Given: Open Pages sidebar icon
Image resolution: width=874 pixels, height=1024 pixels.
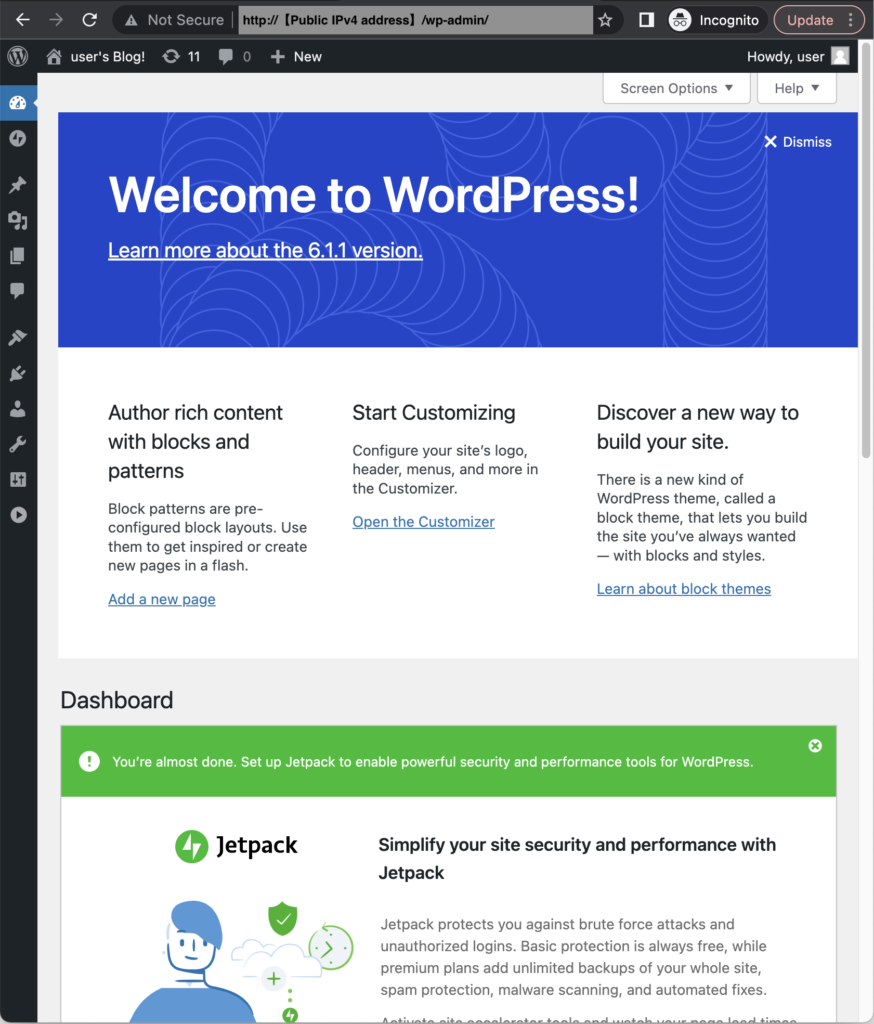Looking at the screenshot, I should pyautogui.click(x=18, y=255).
